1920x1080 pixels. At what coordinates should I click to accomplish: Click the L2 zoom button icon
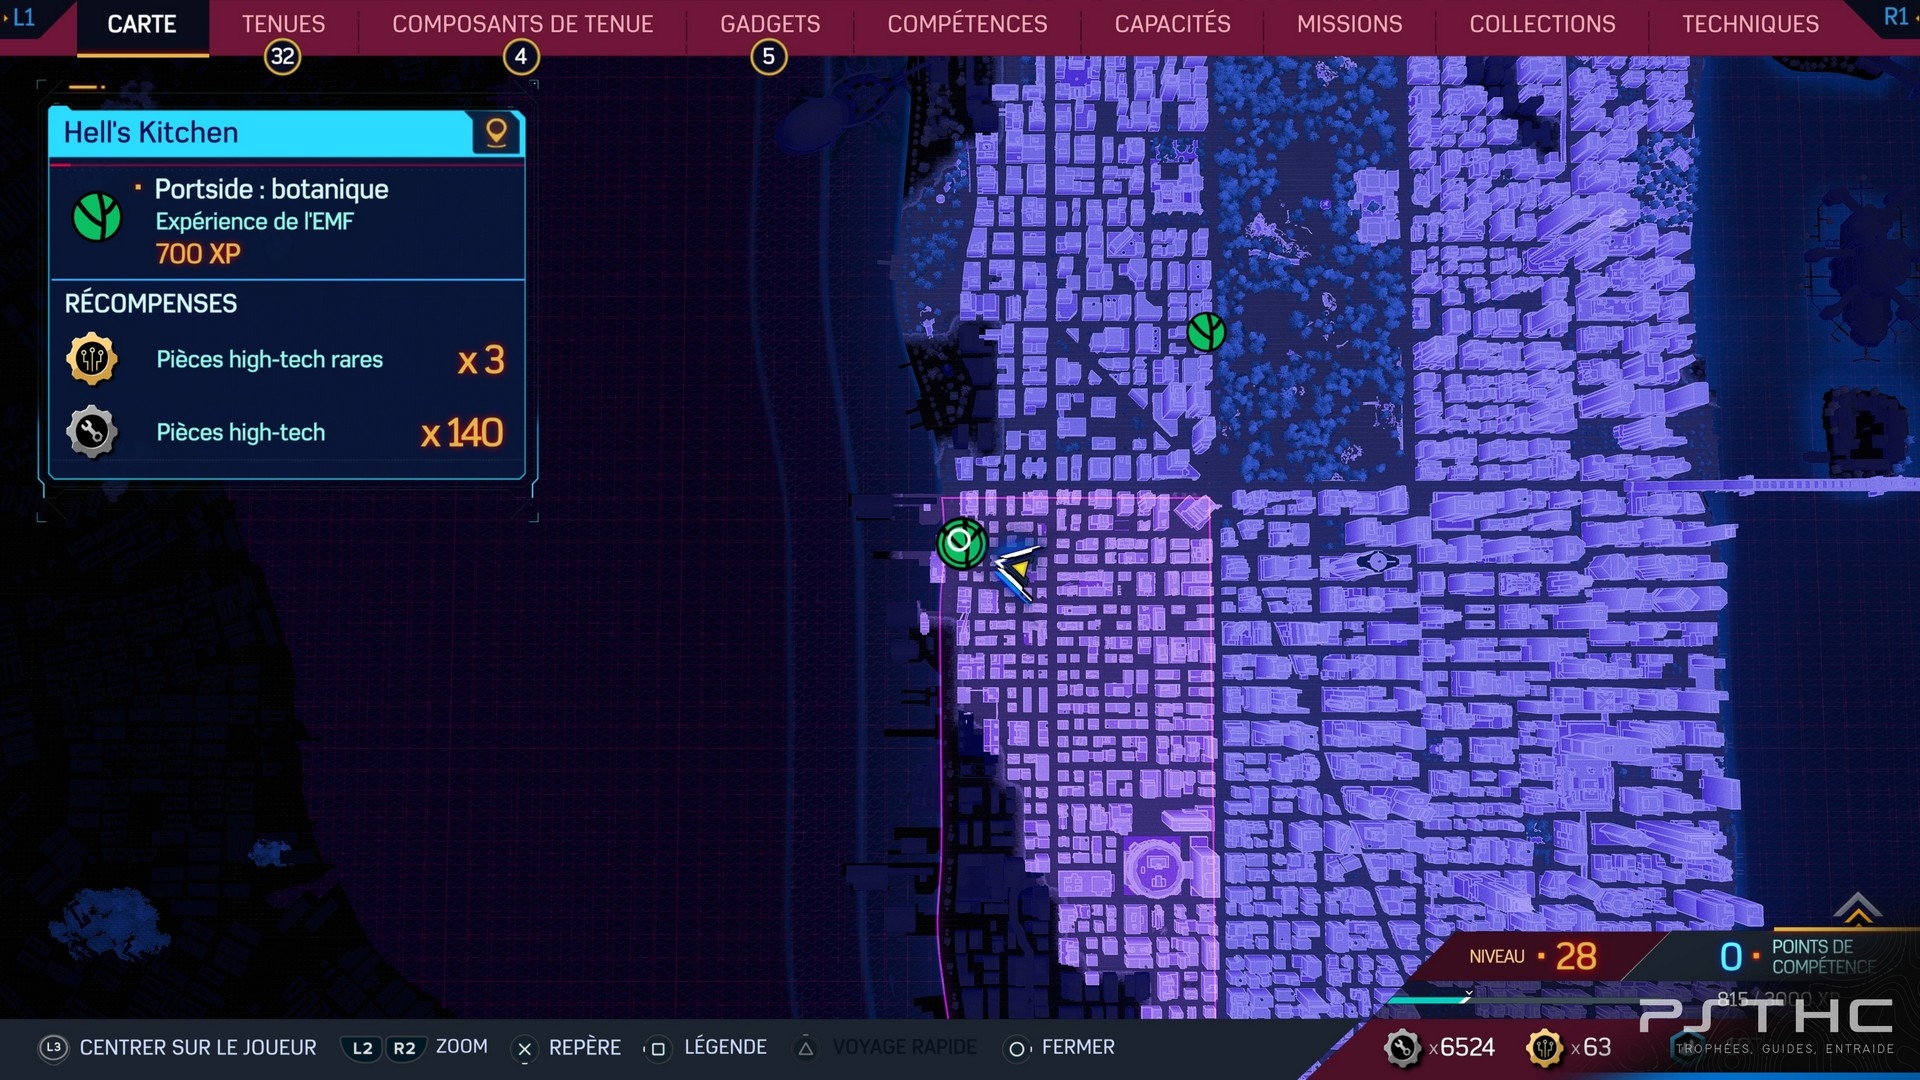click(x=362, y=1048)
